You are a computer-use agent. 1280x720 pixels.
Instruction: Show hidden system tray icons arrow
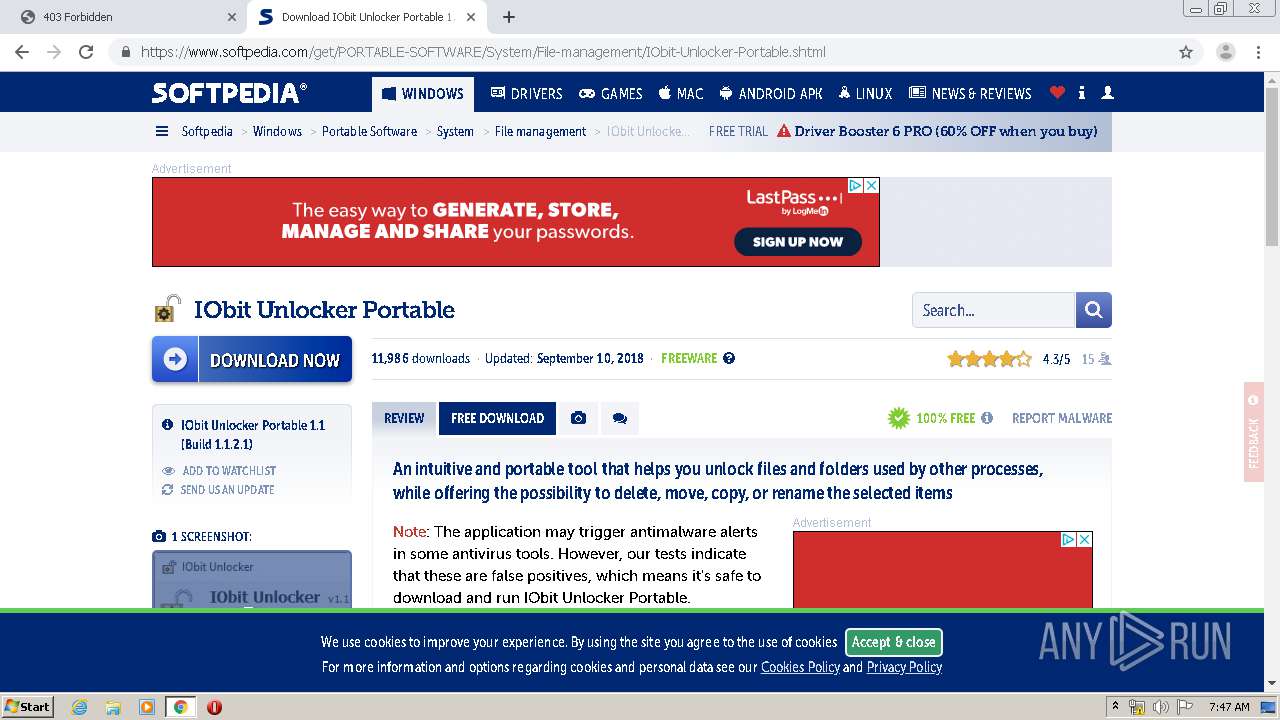(x=1115, y=707)
